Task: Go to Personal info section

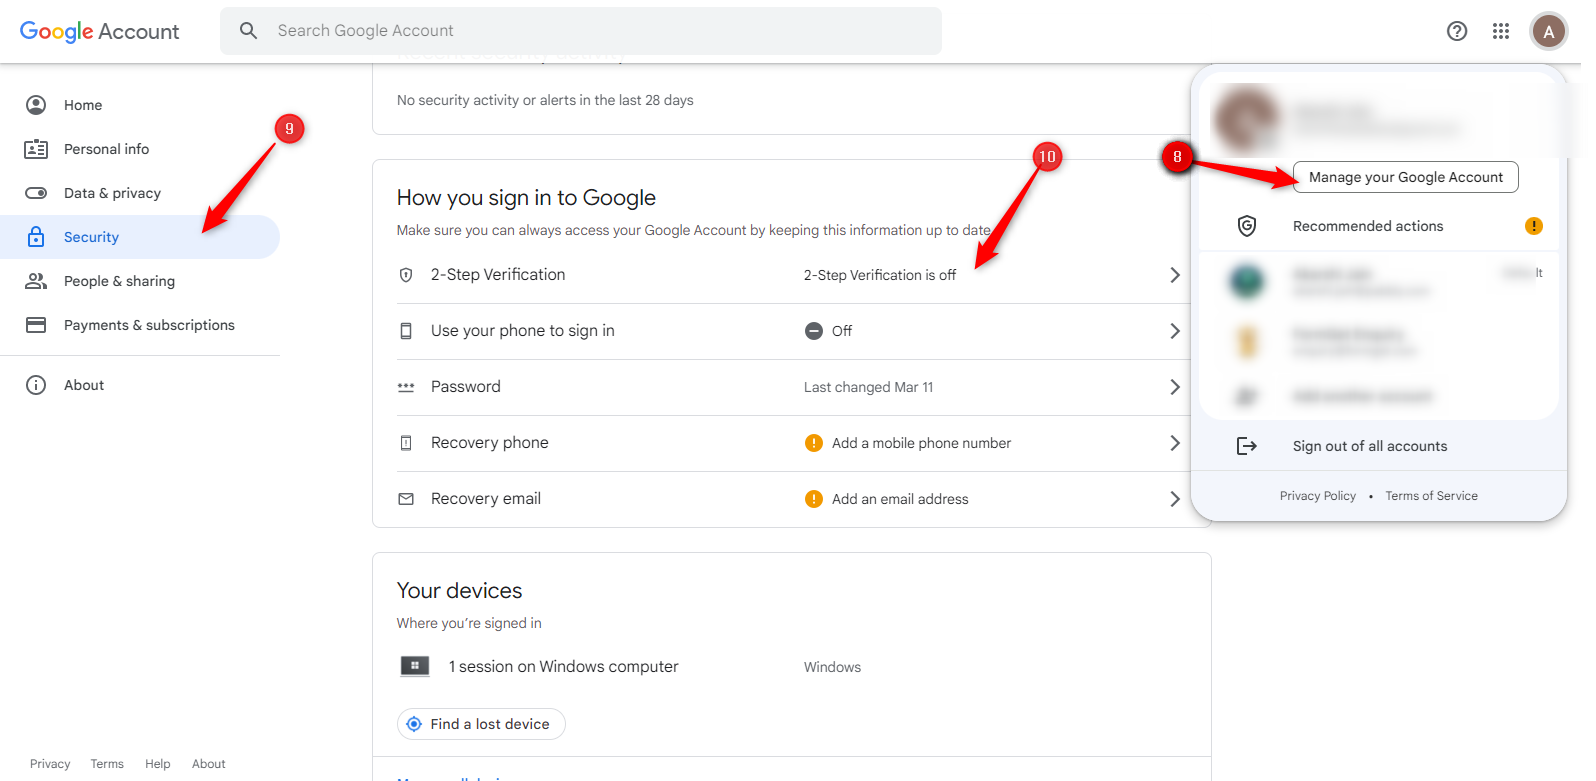Action: 140,149
